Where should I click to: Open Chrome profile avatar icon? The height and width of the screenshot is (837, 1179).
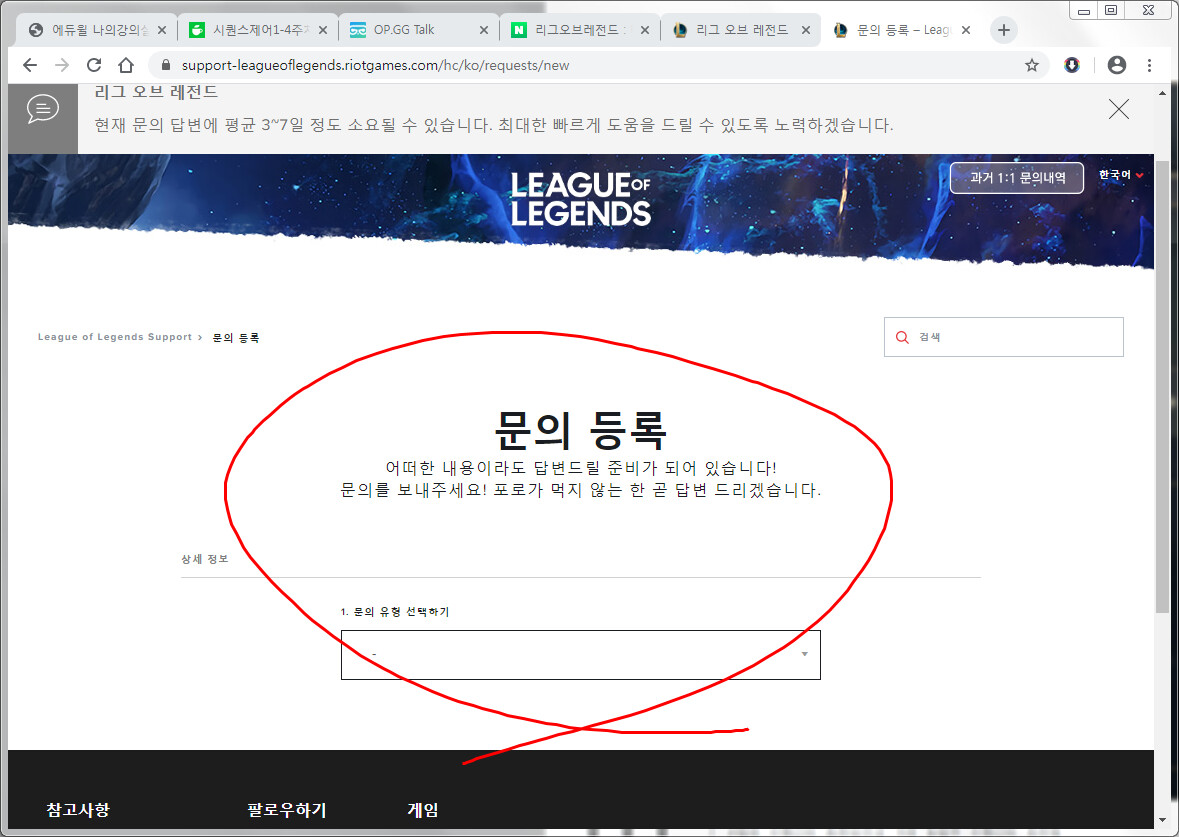[1117, 65]
